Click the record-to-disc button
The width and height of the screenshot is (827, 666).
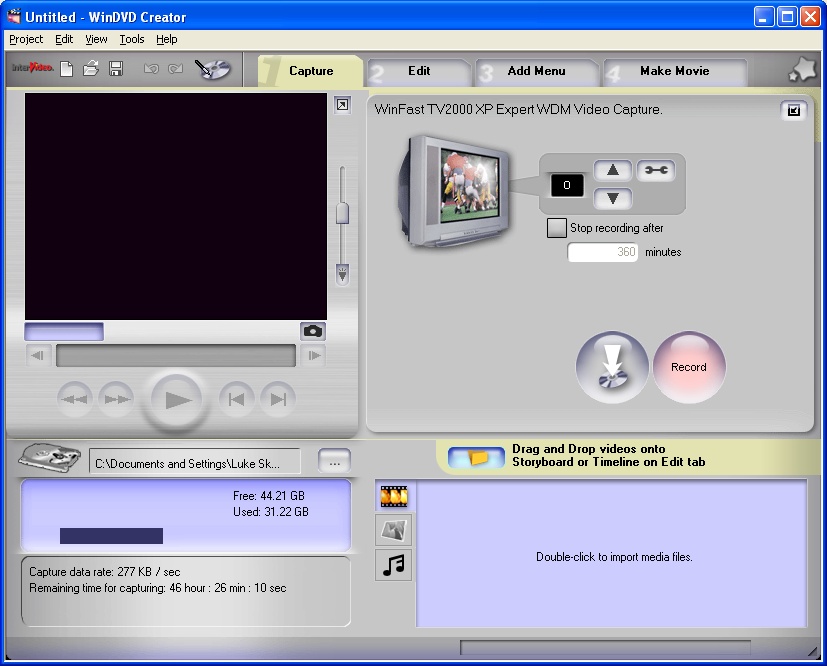pyautogui.click(x=612, y=367)
